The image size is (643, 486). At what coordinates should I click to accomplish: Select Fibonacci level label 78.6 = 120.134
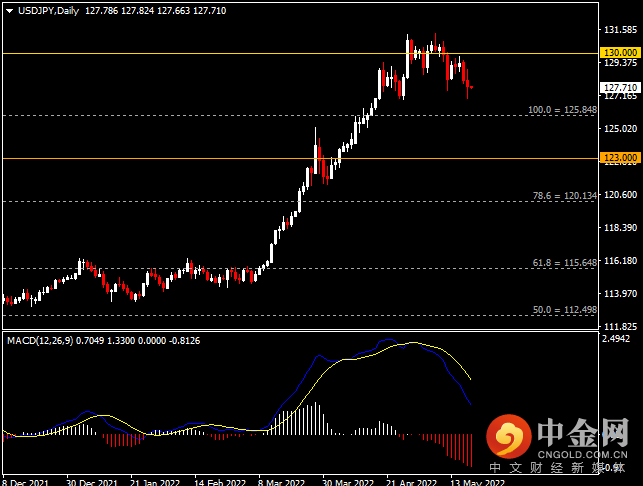pyautogui.click(x=565, y=196)
